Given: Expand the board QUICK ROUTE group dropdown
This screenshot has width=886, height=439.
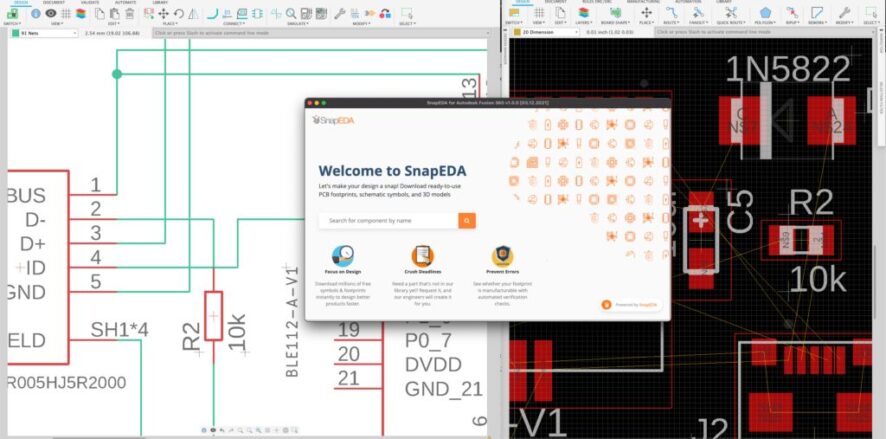Looking at the screenshot, I should coord(731,23).
